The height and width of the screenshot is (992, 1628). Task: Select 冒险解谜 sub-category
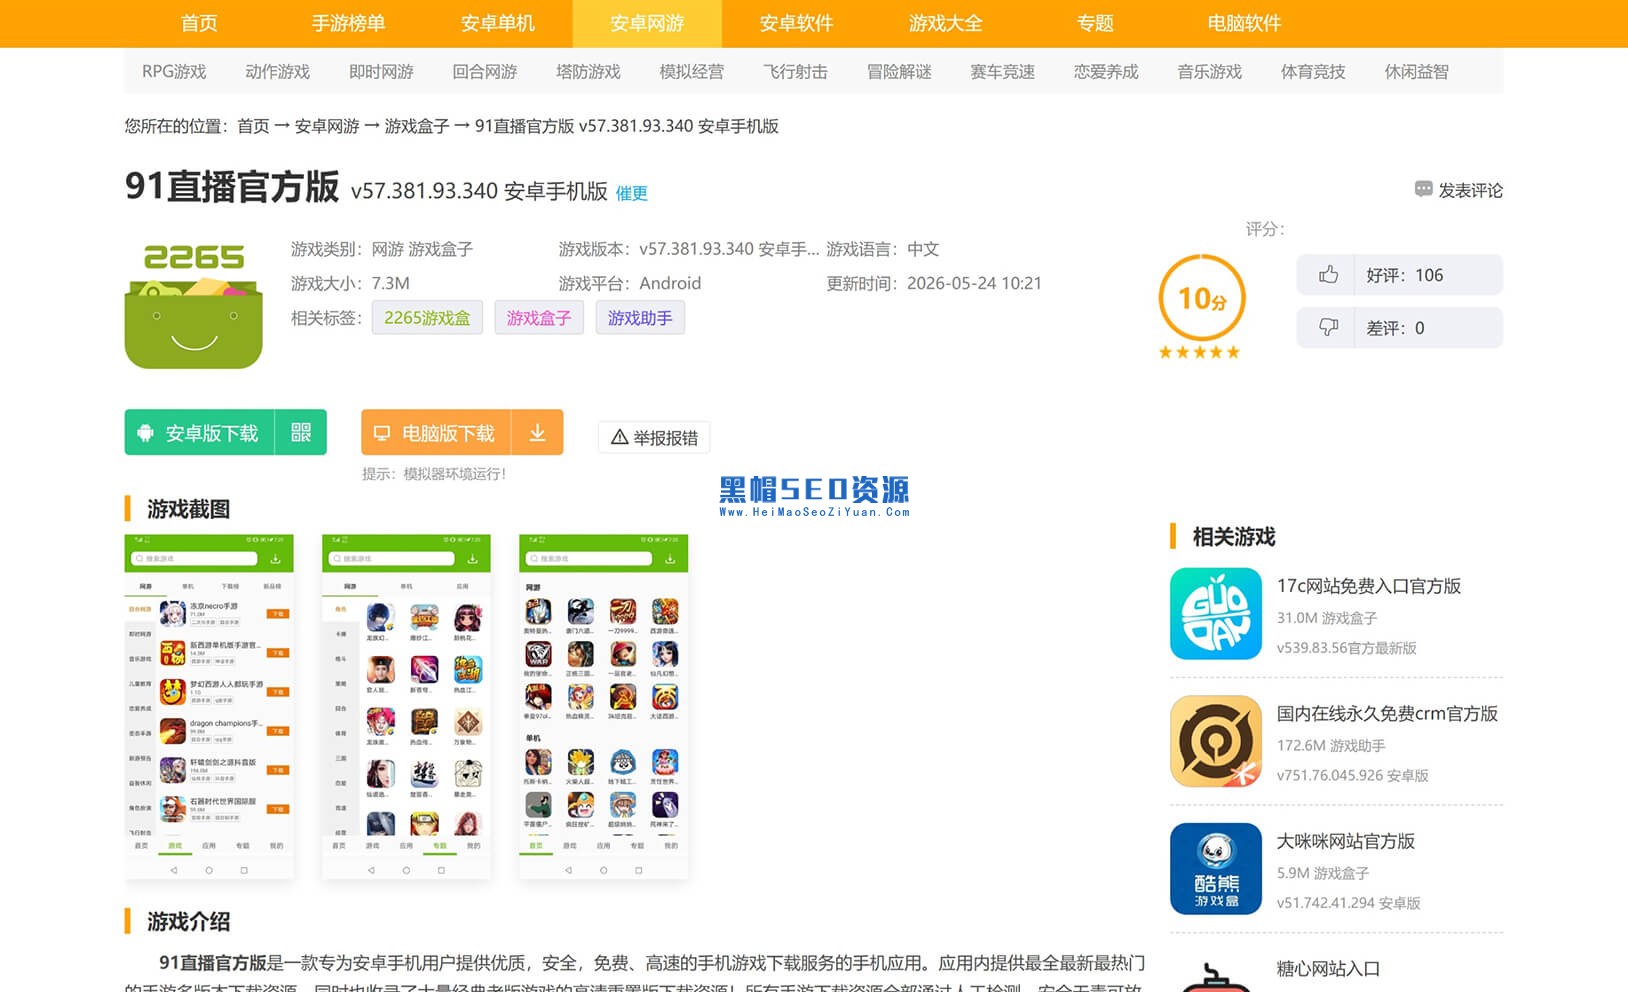(899, 72)
